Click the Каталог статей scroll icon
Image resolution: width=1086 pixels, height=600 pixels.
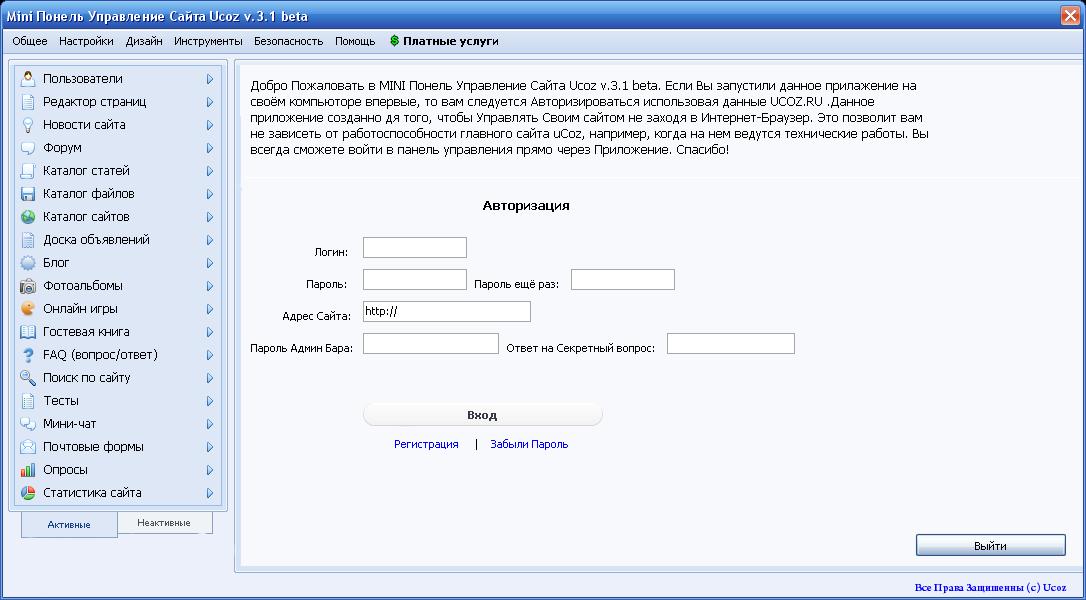28,170
